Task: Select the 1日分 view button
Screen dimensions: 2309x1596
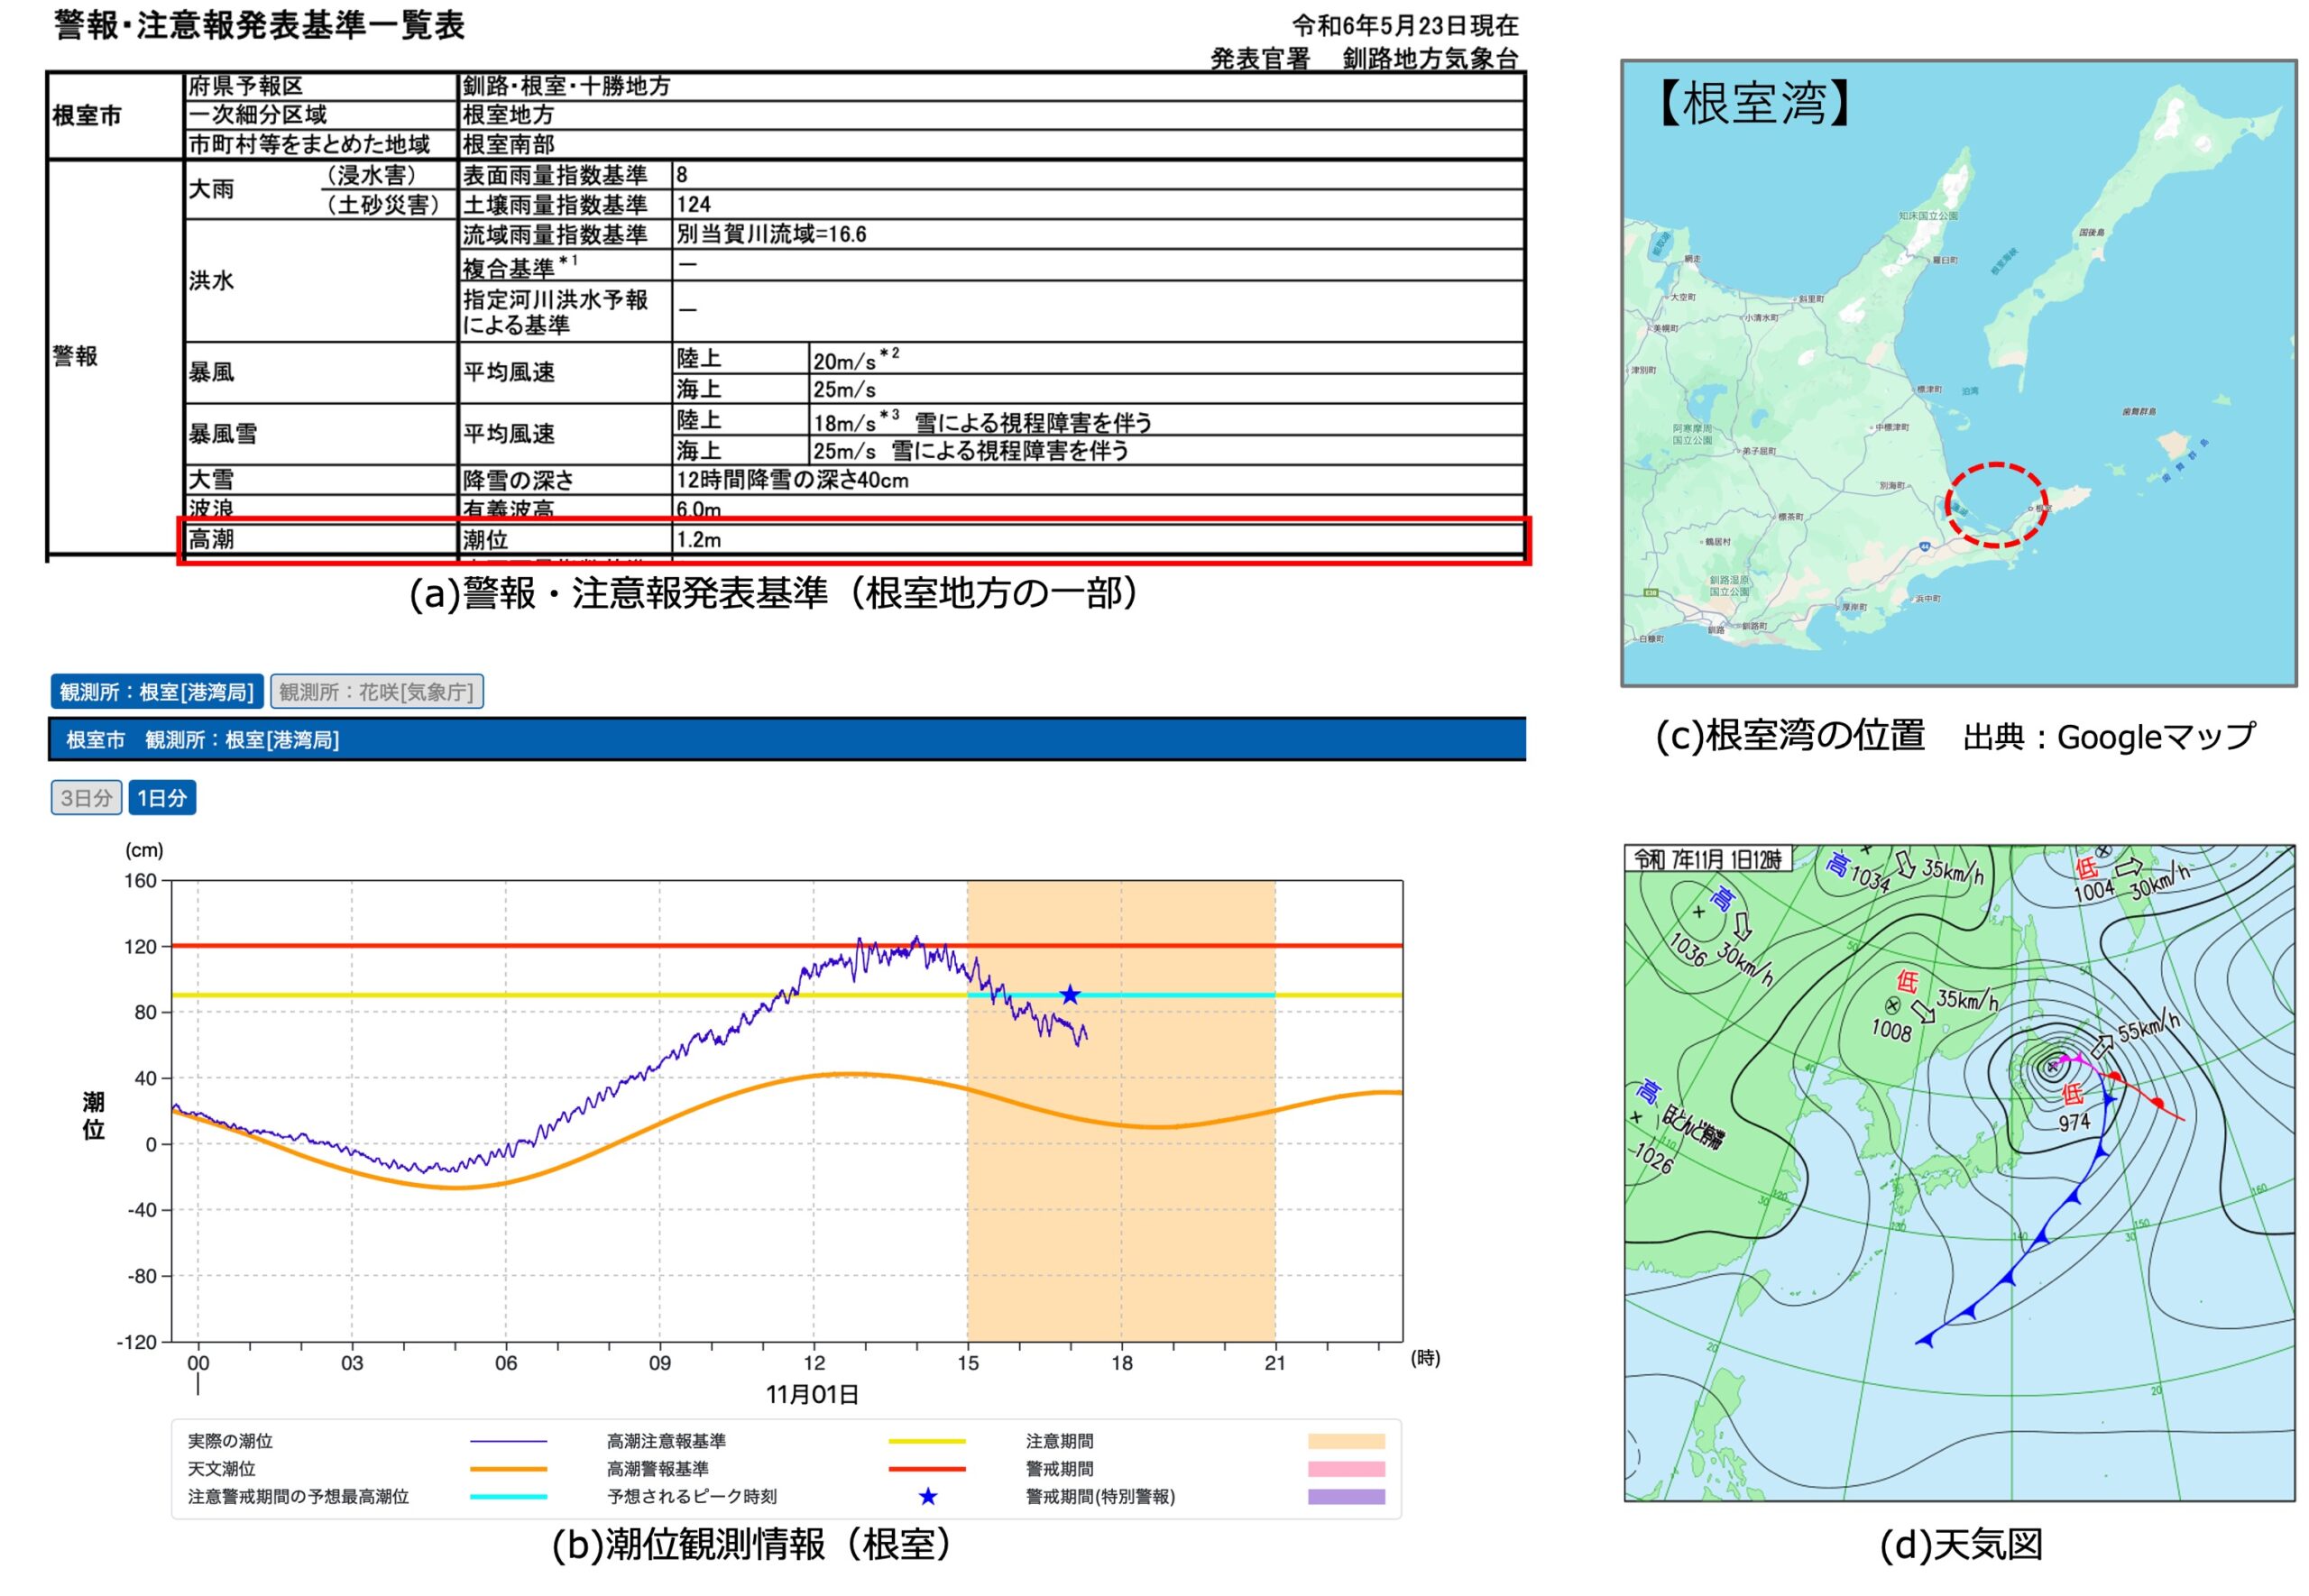Action: pos(162,798)
